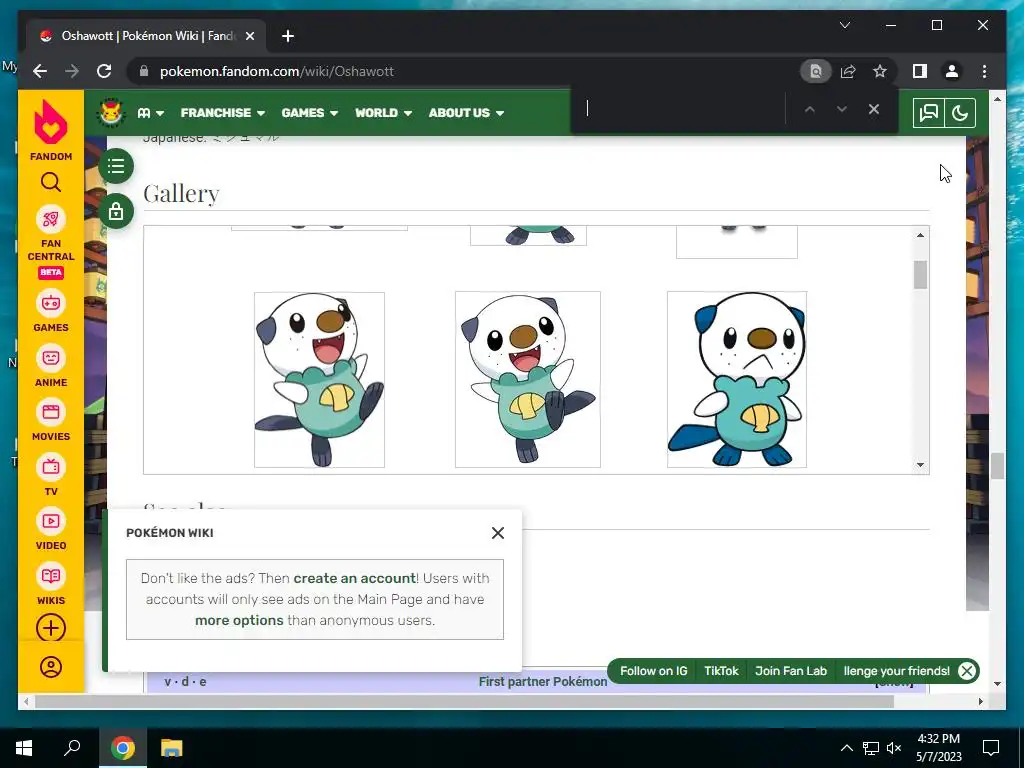
Task: Open the table of contents button
Action: 116,166
